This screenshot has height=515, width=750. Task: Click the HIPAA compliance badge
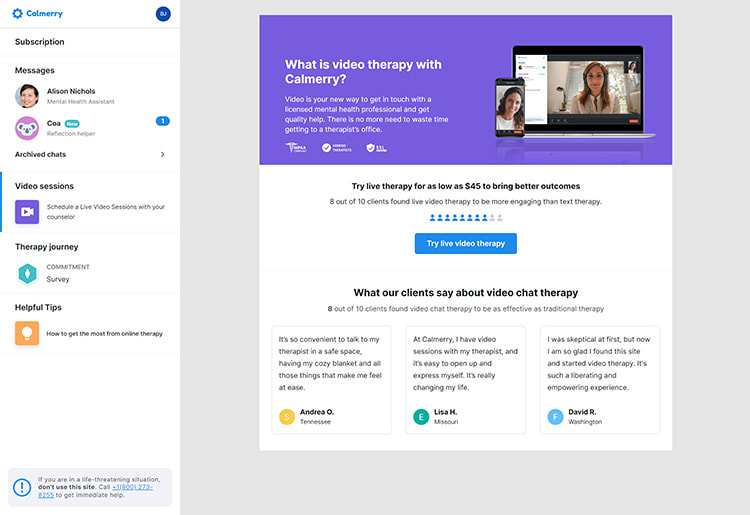[x=296, y=148]
